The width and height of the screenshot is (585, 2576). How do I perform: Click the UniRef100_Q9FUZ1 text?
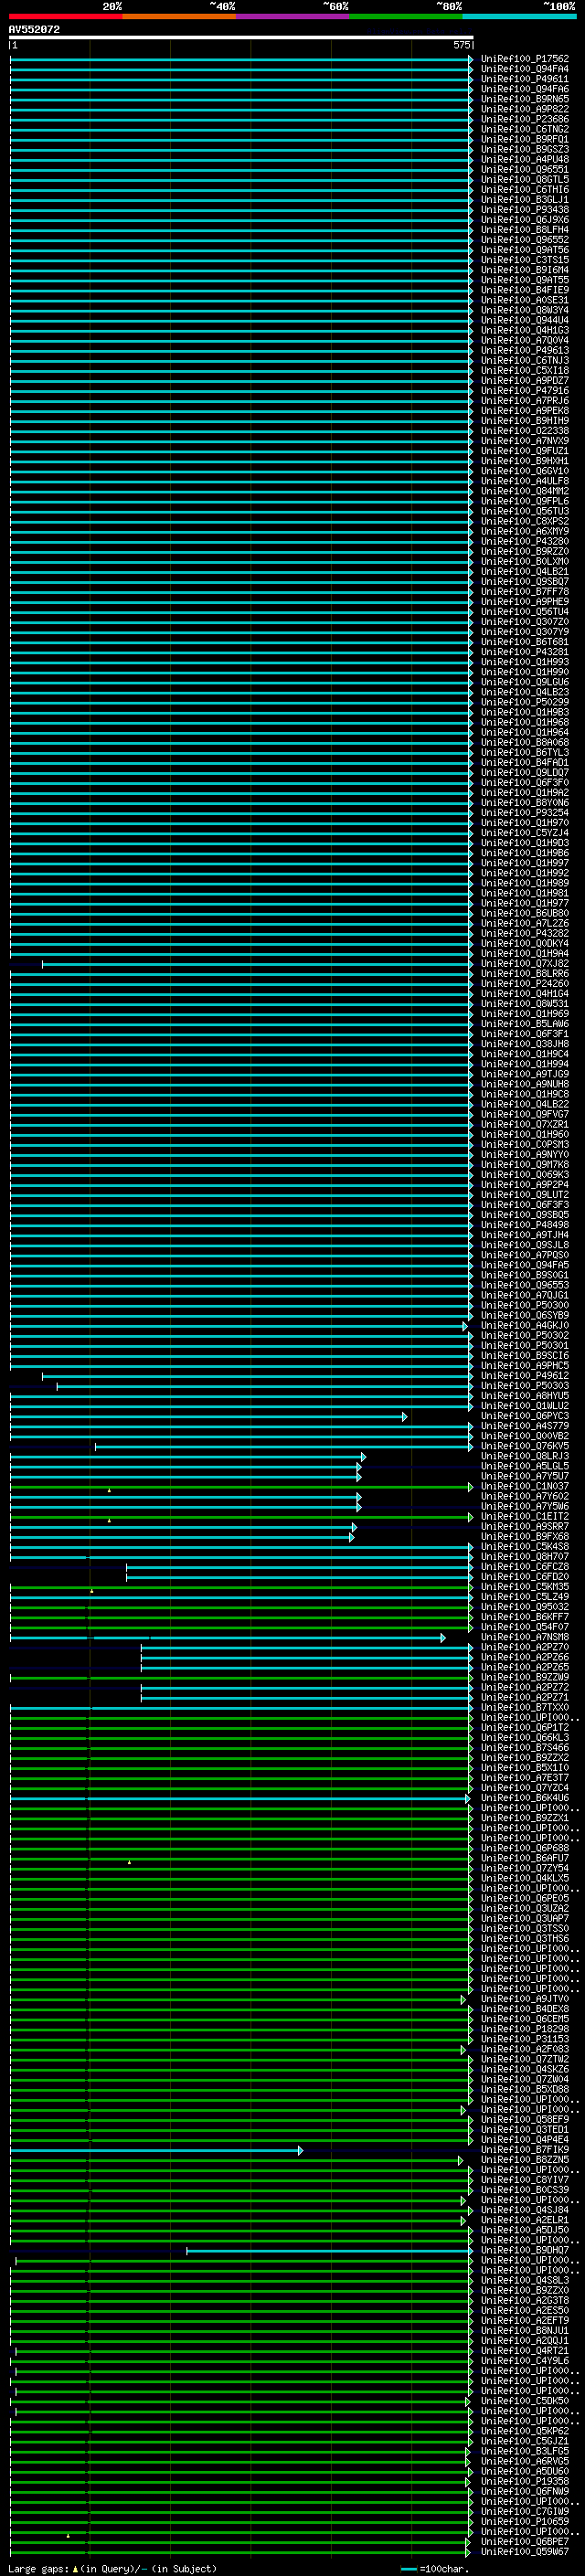coord(525,451)
